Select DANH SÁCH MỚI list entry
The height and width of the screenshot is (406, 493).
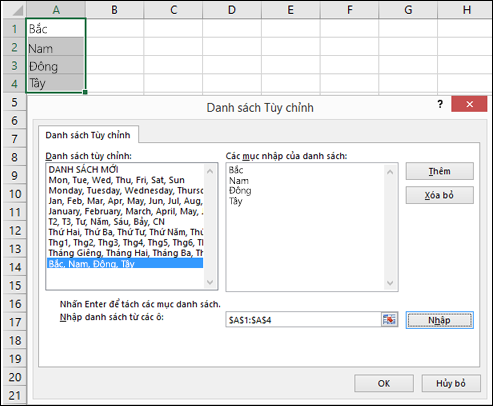point(125,169)
